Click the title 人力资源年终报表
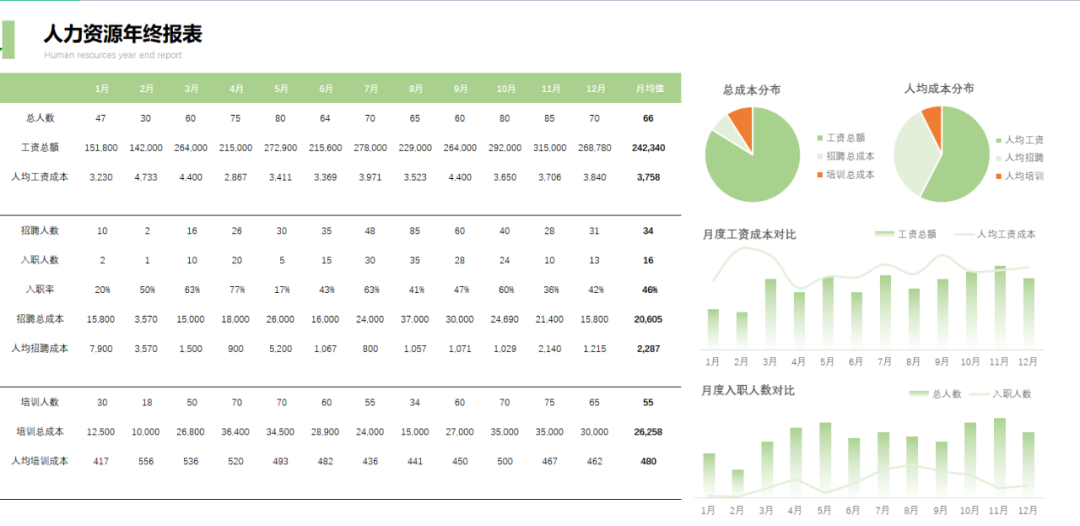This screenshot has width=1080, height=526. (123, 32)
